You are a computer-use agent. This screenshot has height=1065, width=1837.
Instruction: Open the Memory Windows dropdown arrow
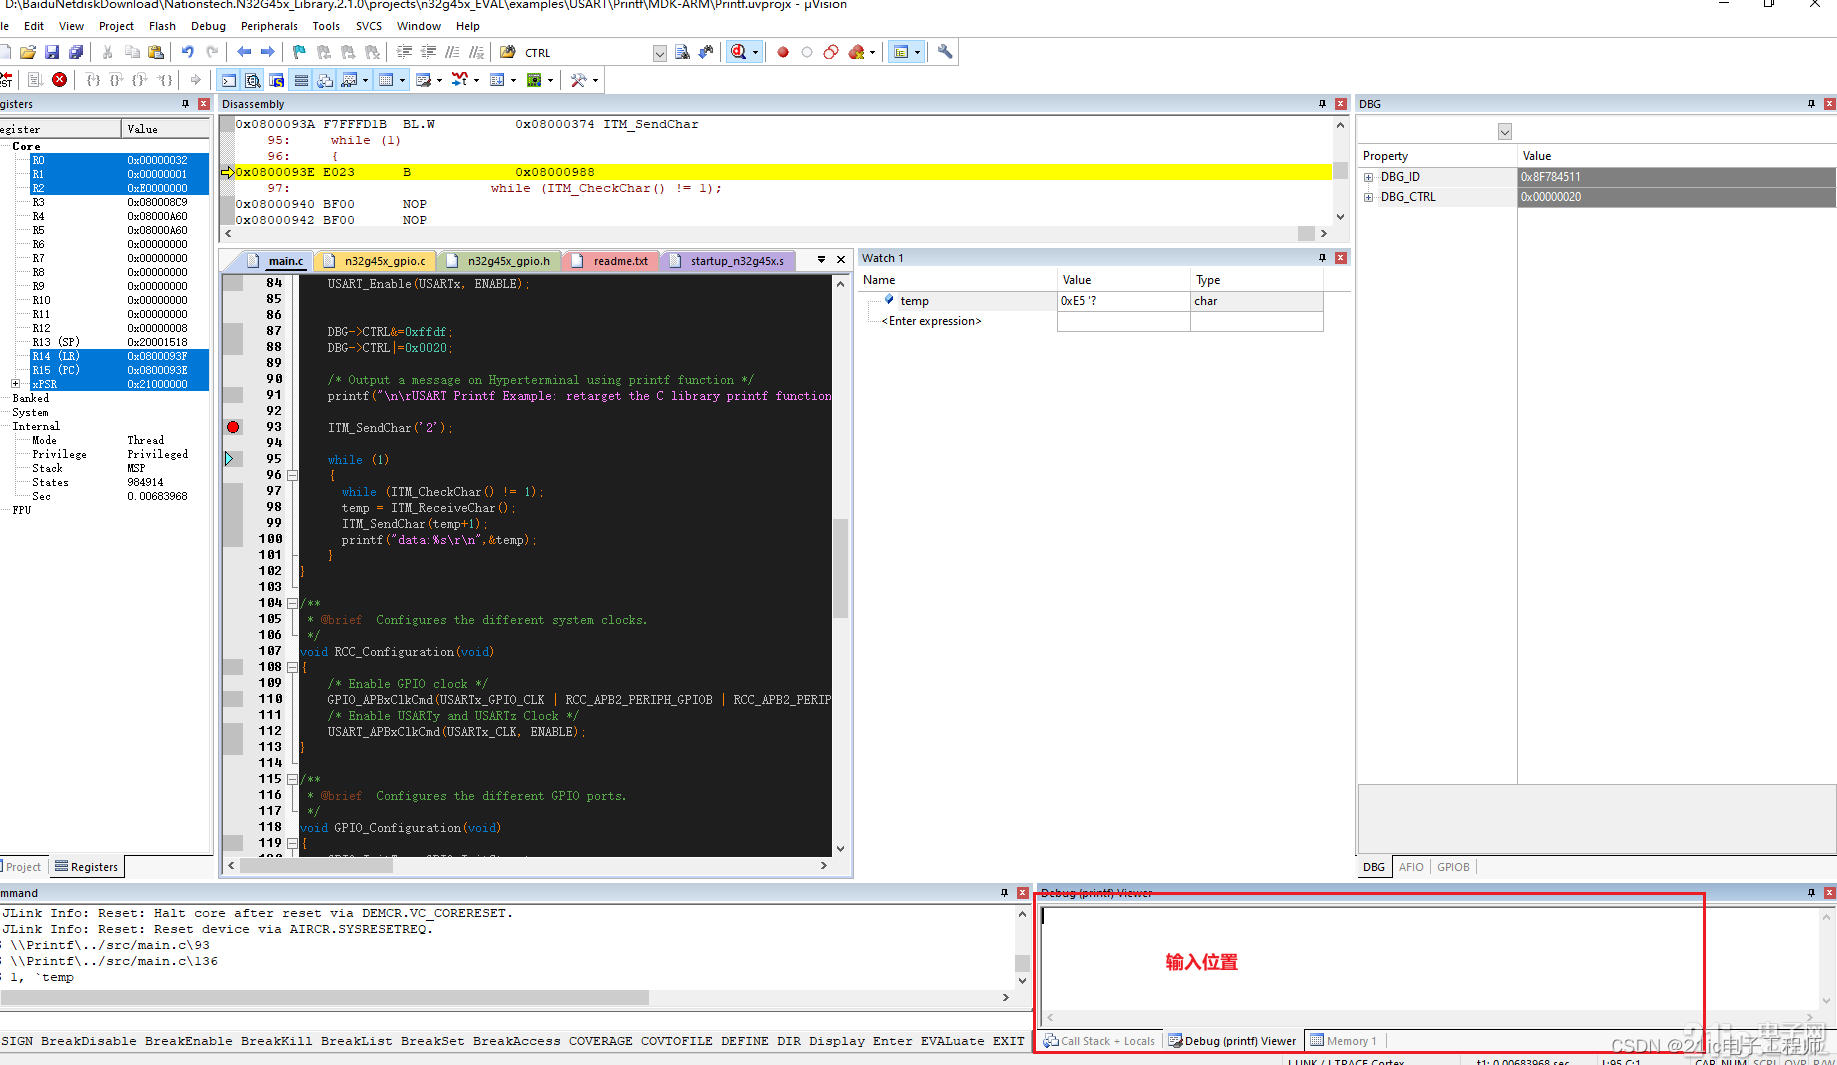(x=401, y=81)
